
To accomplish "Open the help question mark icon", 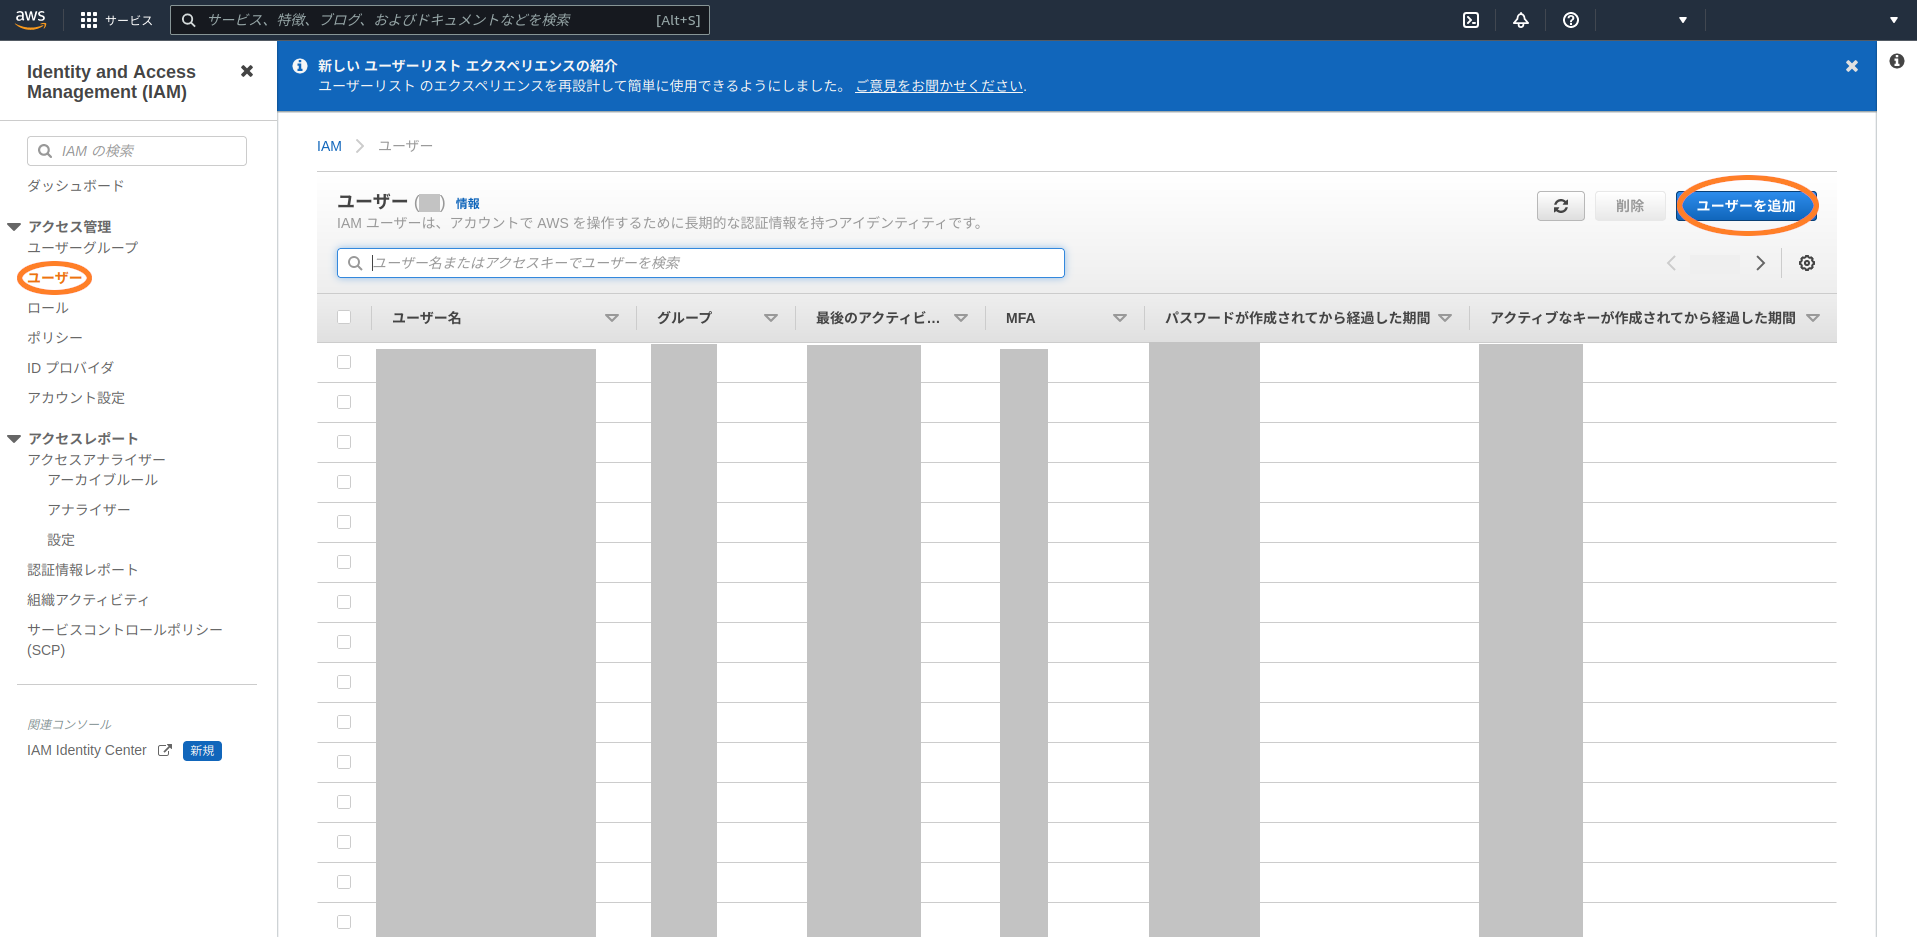I will tap(1570, 20).
